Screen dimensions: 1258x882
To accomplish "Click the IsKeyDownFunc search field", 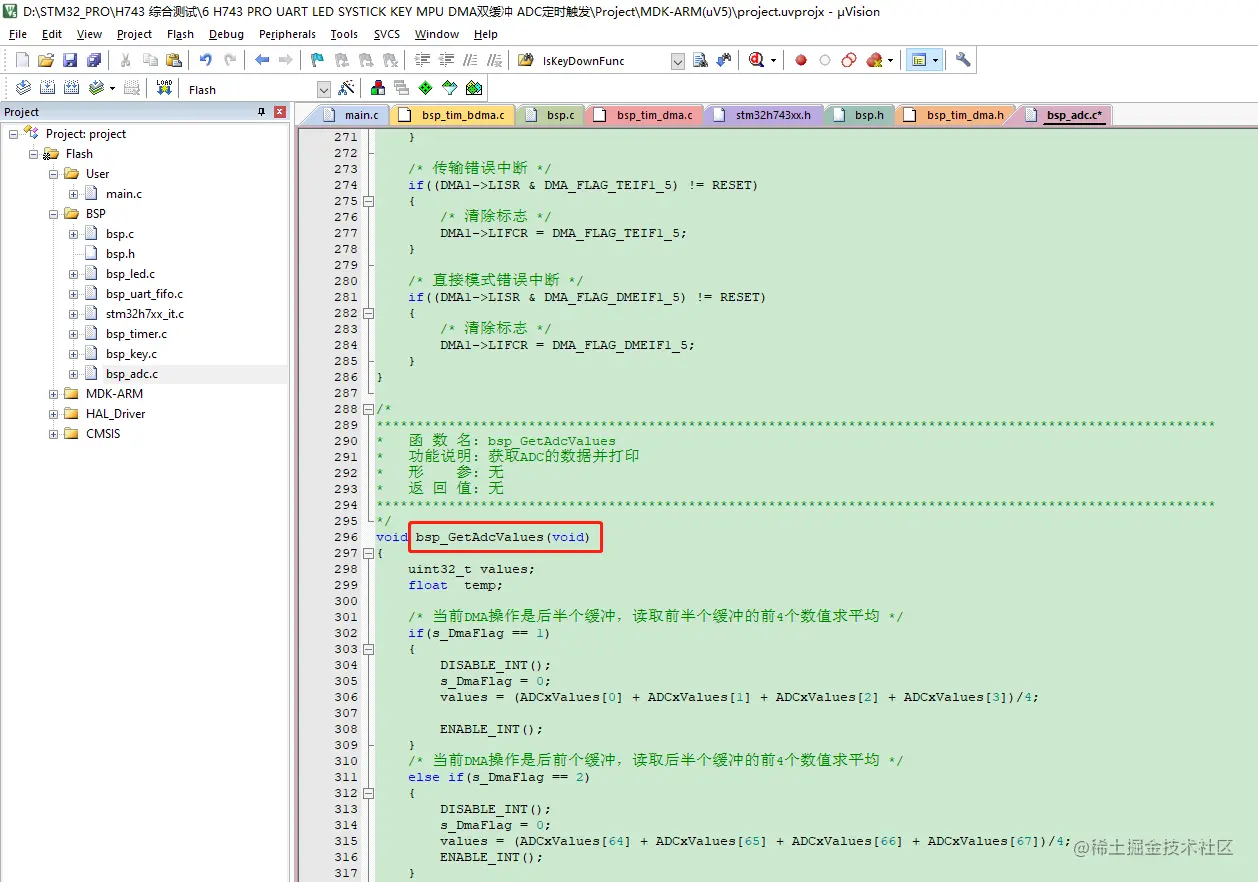I will pyautogui.click(x=603, y=61).
